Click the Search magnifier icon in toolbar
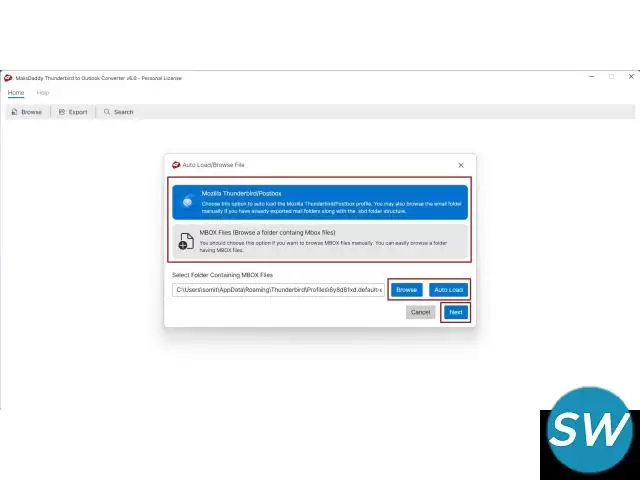 tap(107, 112)
